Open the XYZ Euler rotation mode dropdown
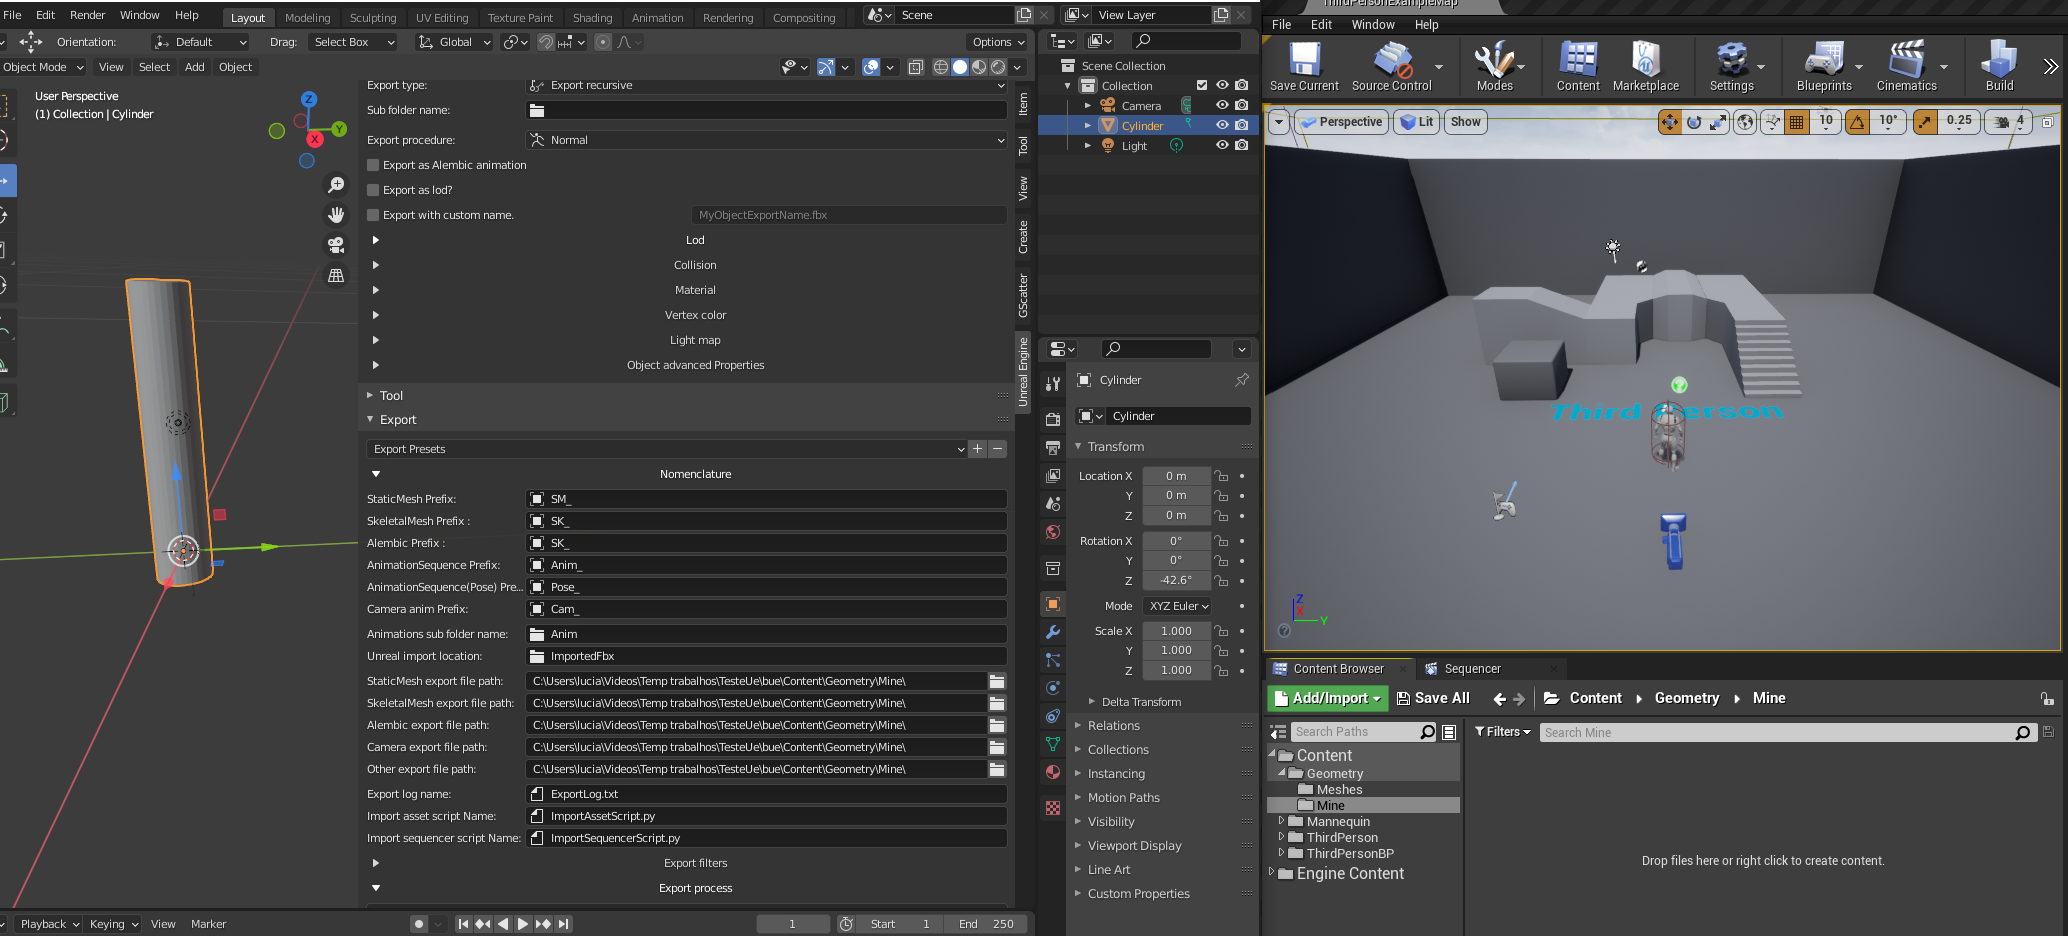 pos(1177,606)
